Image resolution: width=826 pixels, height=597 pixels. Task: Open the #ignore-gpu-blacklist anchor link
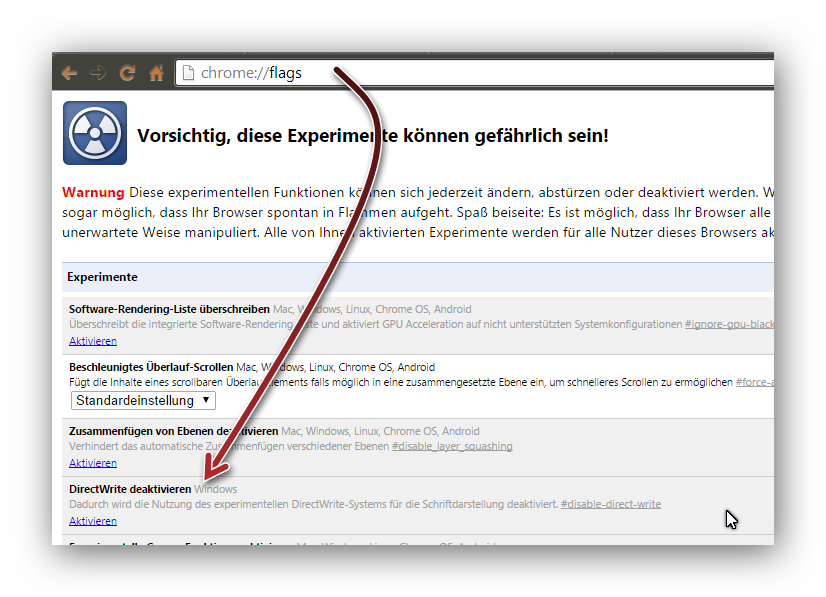(729, 324)
